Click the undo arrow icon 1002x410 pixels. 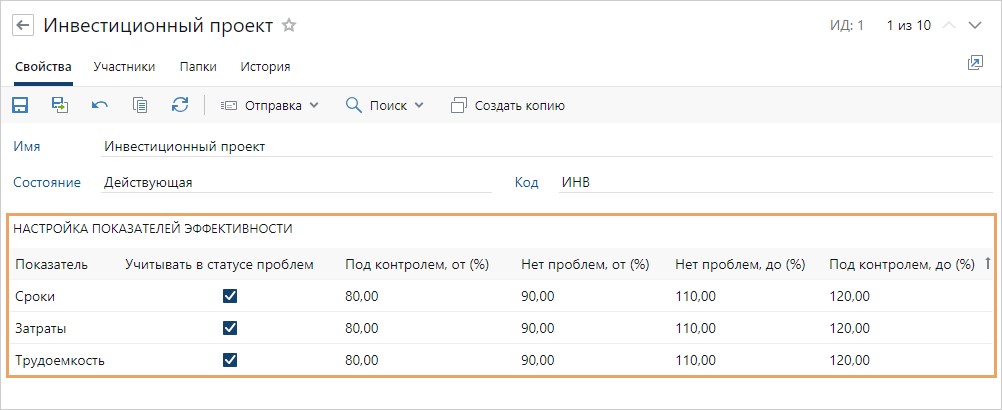click(100, 105)
